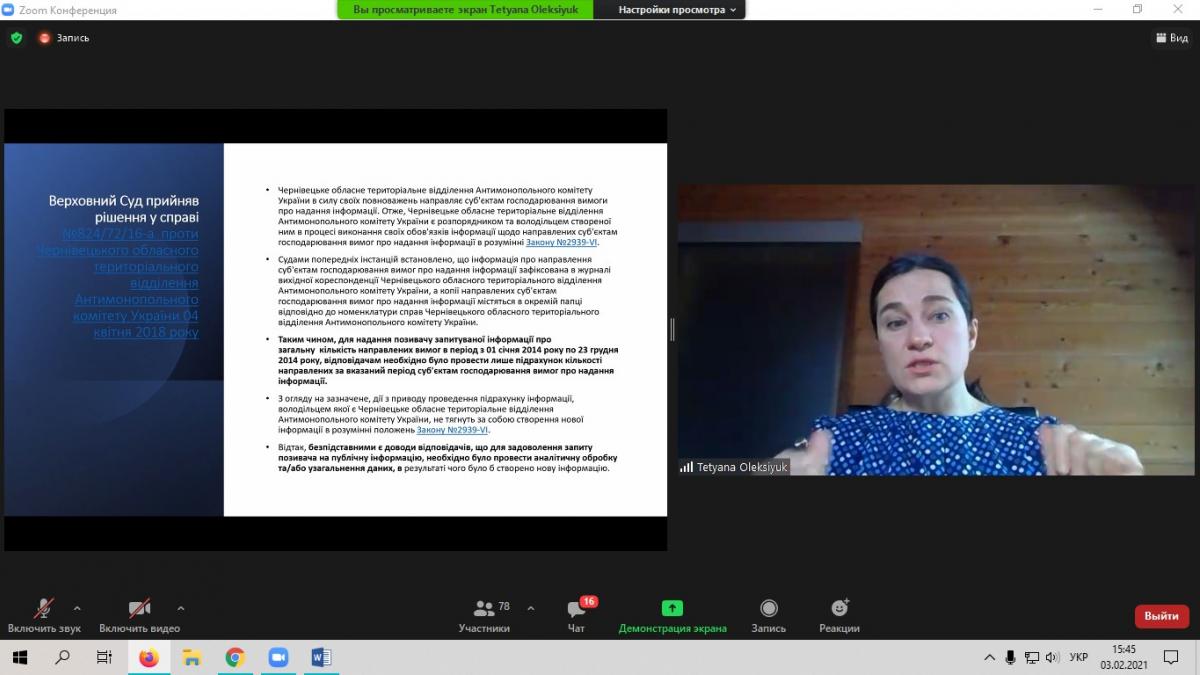
Task: Expand audio options arrow next to microphone
Action: [x=77, y=607]
